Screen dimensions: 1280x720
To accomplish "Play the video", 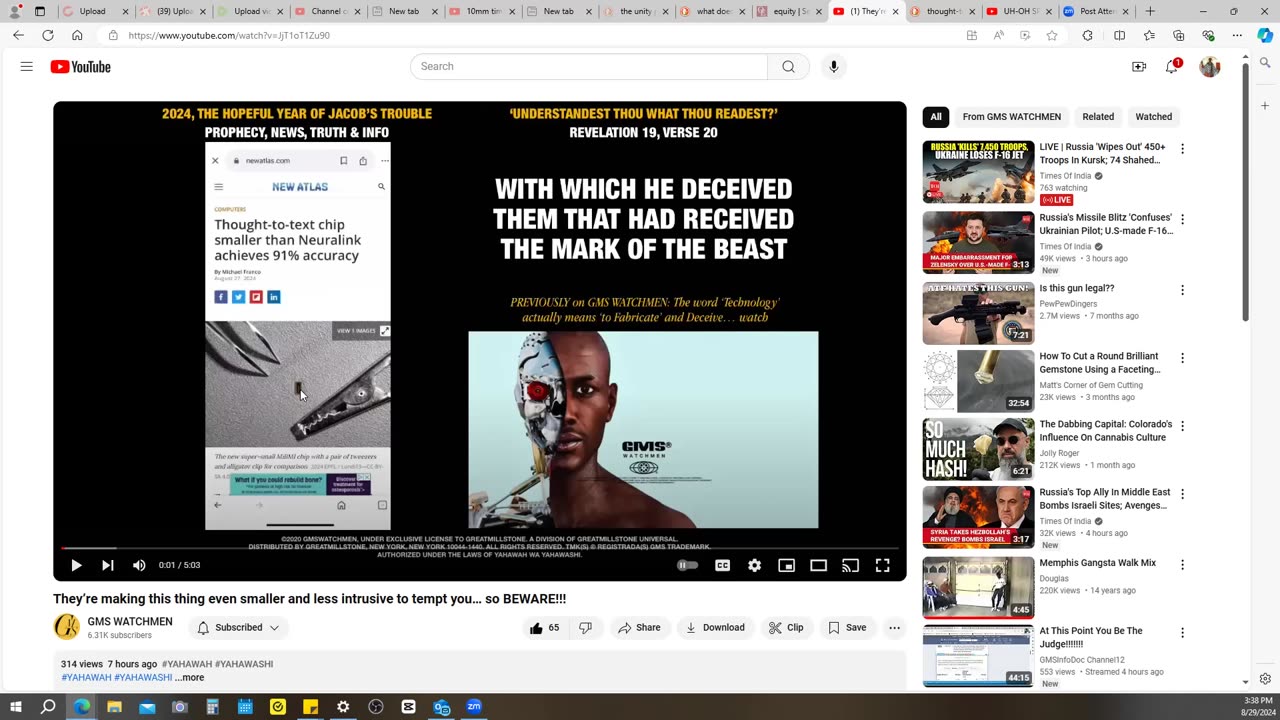I will [x=76, y=565].
